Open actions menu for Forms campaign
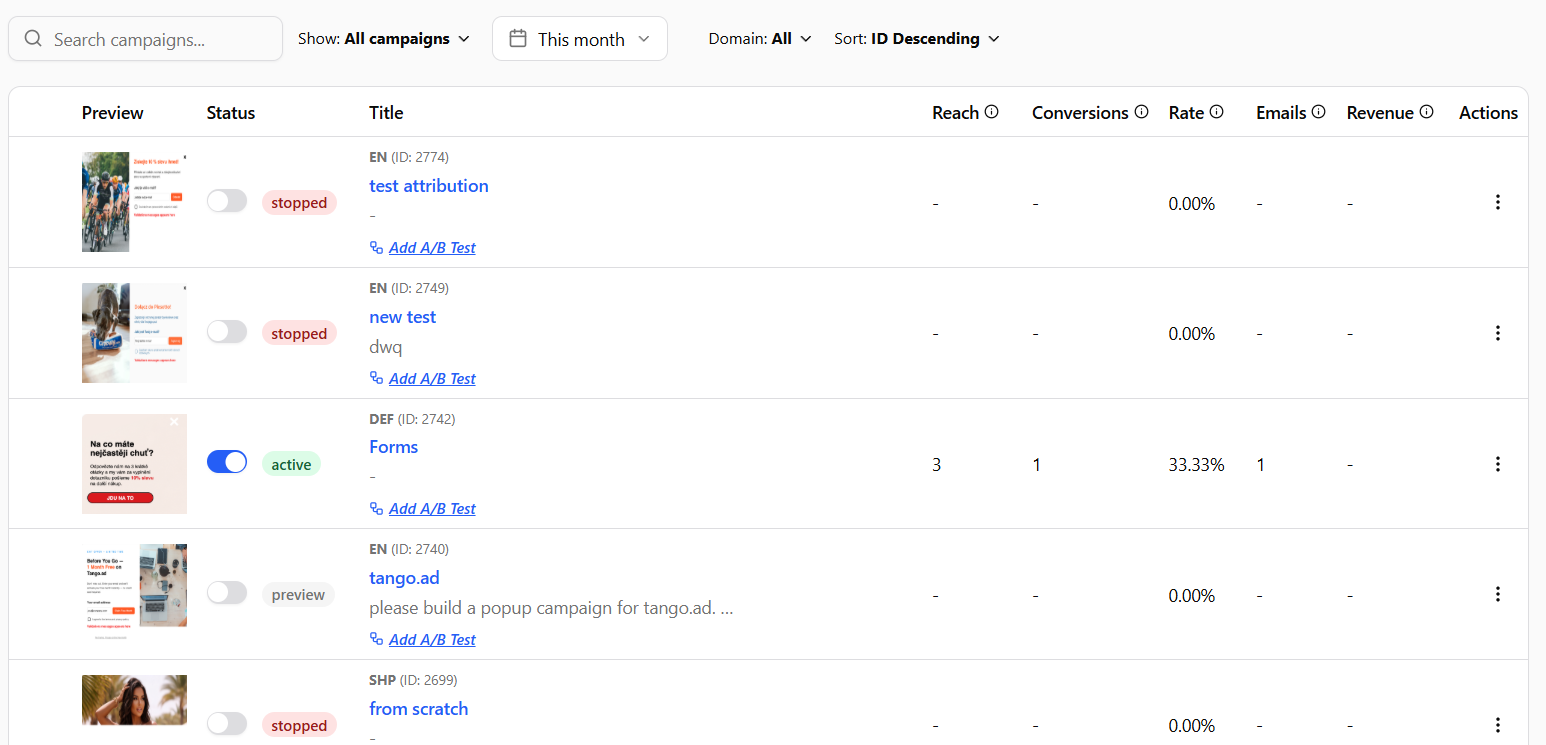This screenshot has width=1546, height=745. pyautogui.click(x=1497, y=464)
